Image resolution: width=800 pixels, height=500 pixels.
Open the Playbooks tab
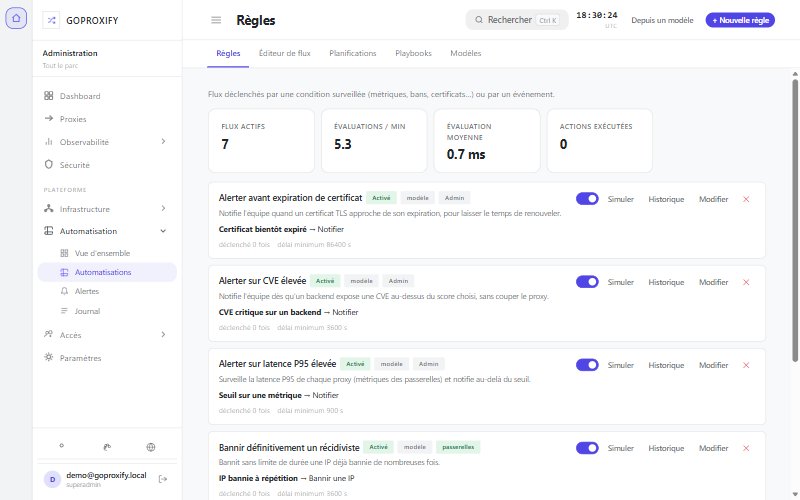click(413, 53)
